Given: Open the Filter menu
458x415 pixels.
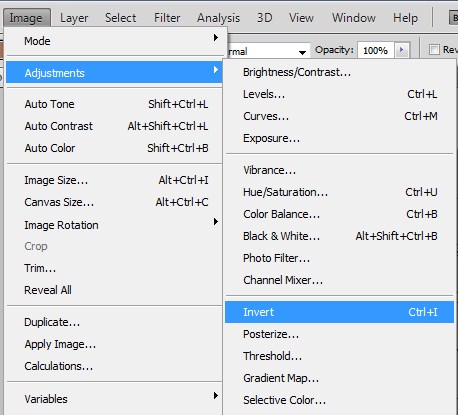Looking at the screenshot, I should tap(167, 18).
